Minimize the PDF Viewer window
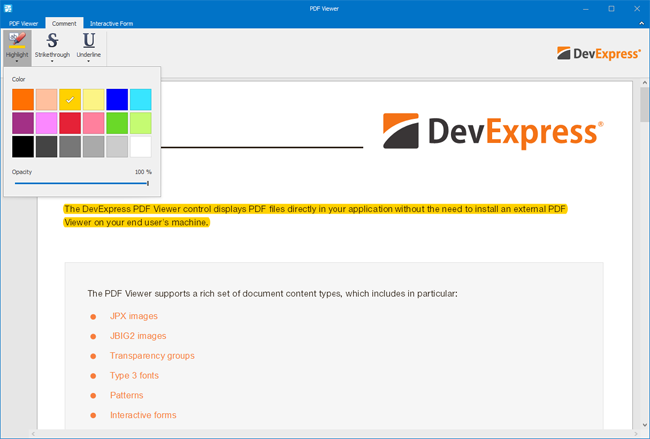The width and height of the screenshot is (650, 439). (585, 9)
